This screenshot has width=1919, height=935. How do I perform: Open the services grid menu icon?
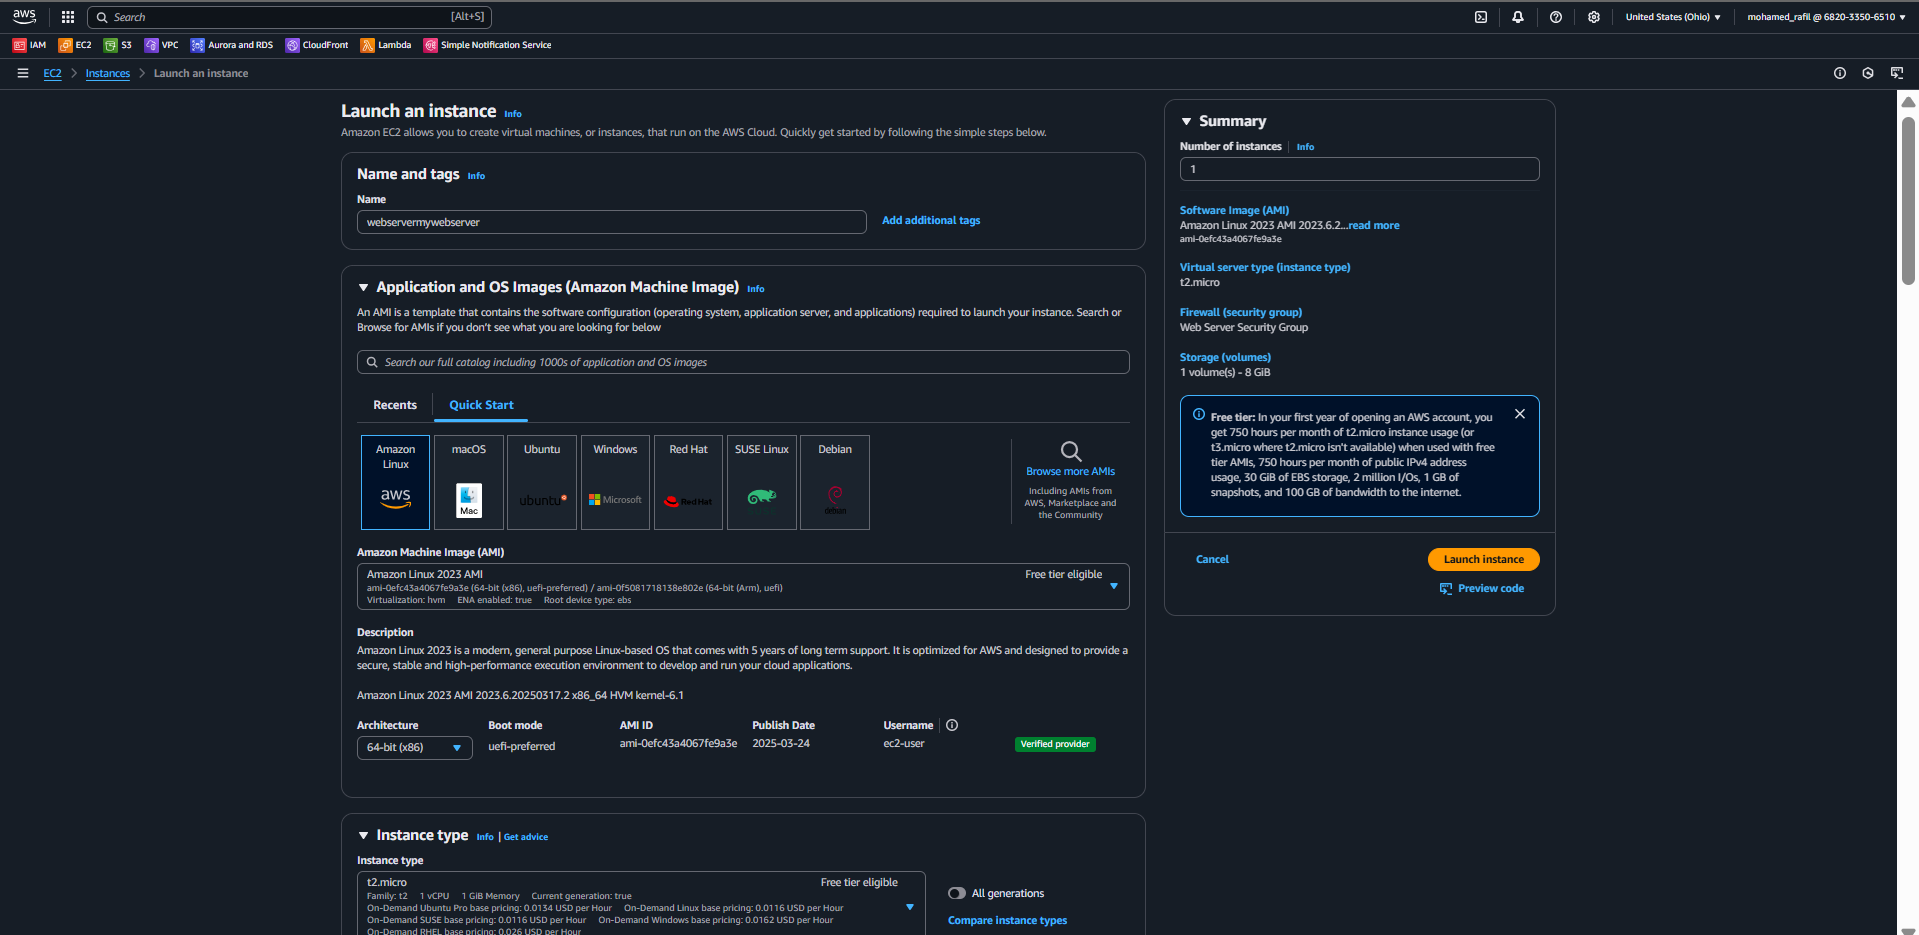pos(68,17)
